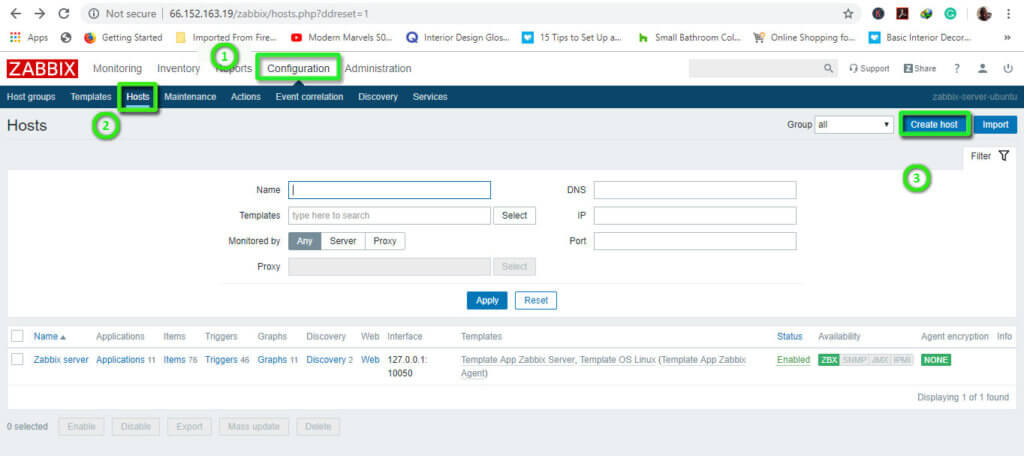Focus the DNS input field
This screenshot has width=1024, height=456.
(x=694, y=190)
